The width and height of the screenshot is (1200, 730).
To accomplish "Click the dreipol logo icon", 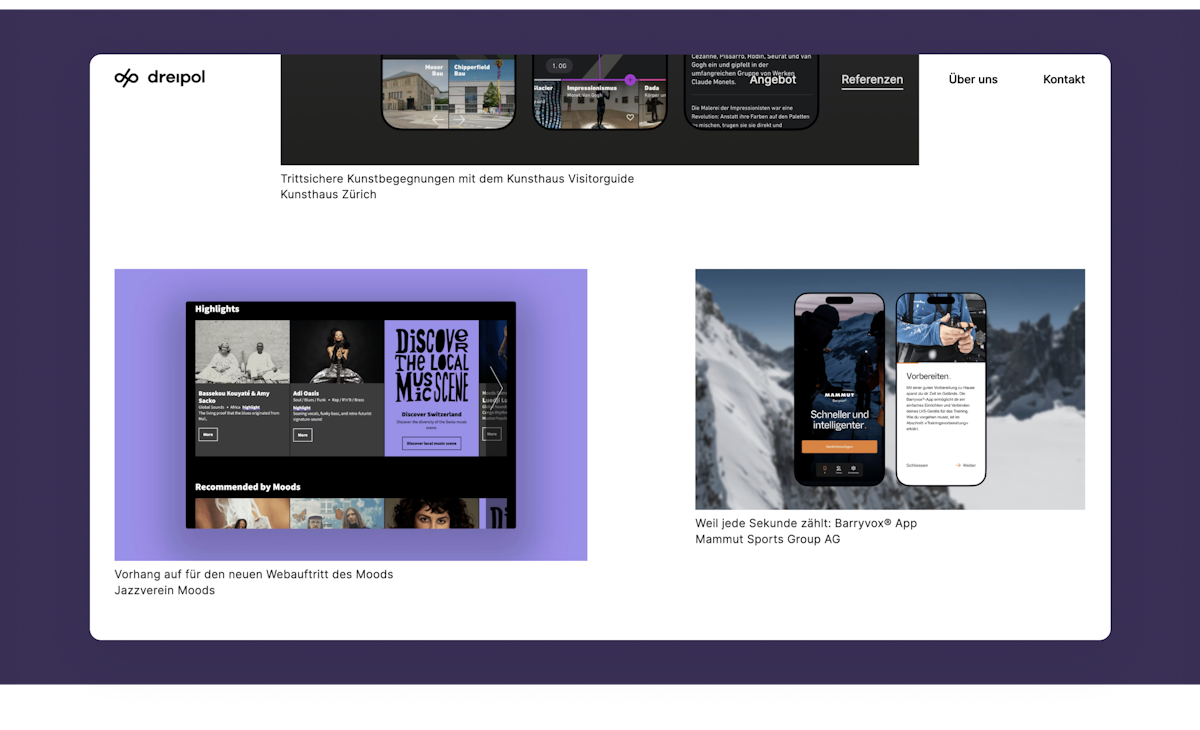I will (x=126, y=78).
